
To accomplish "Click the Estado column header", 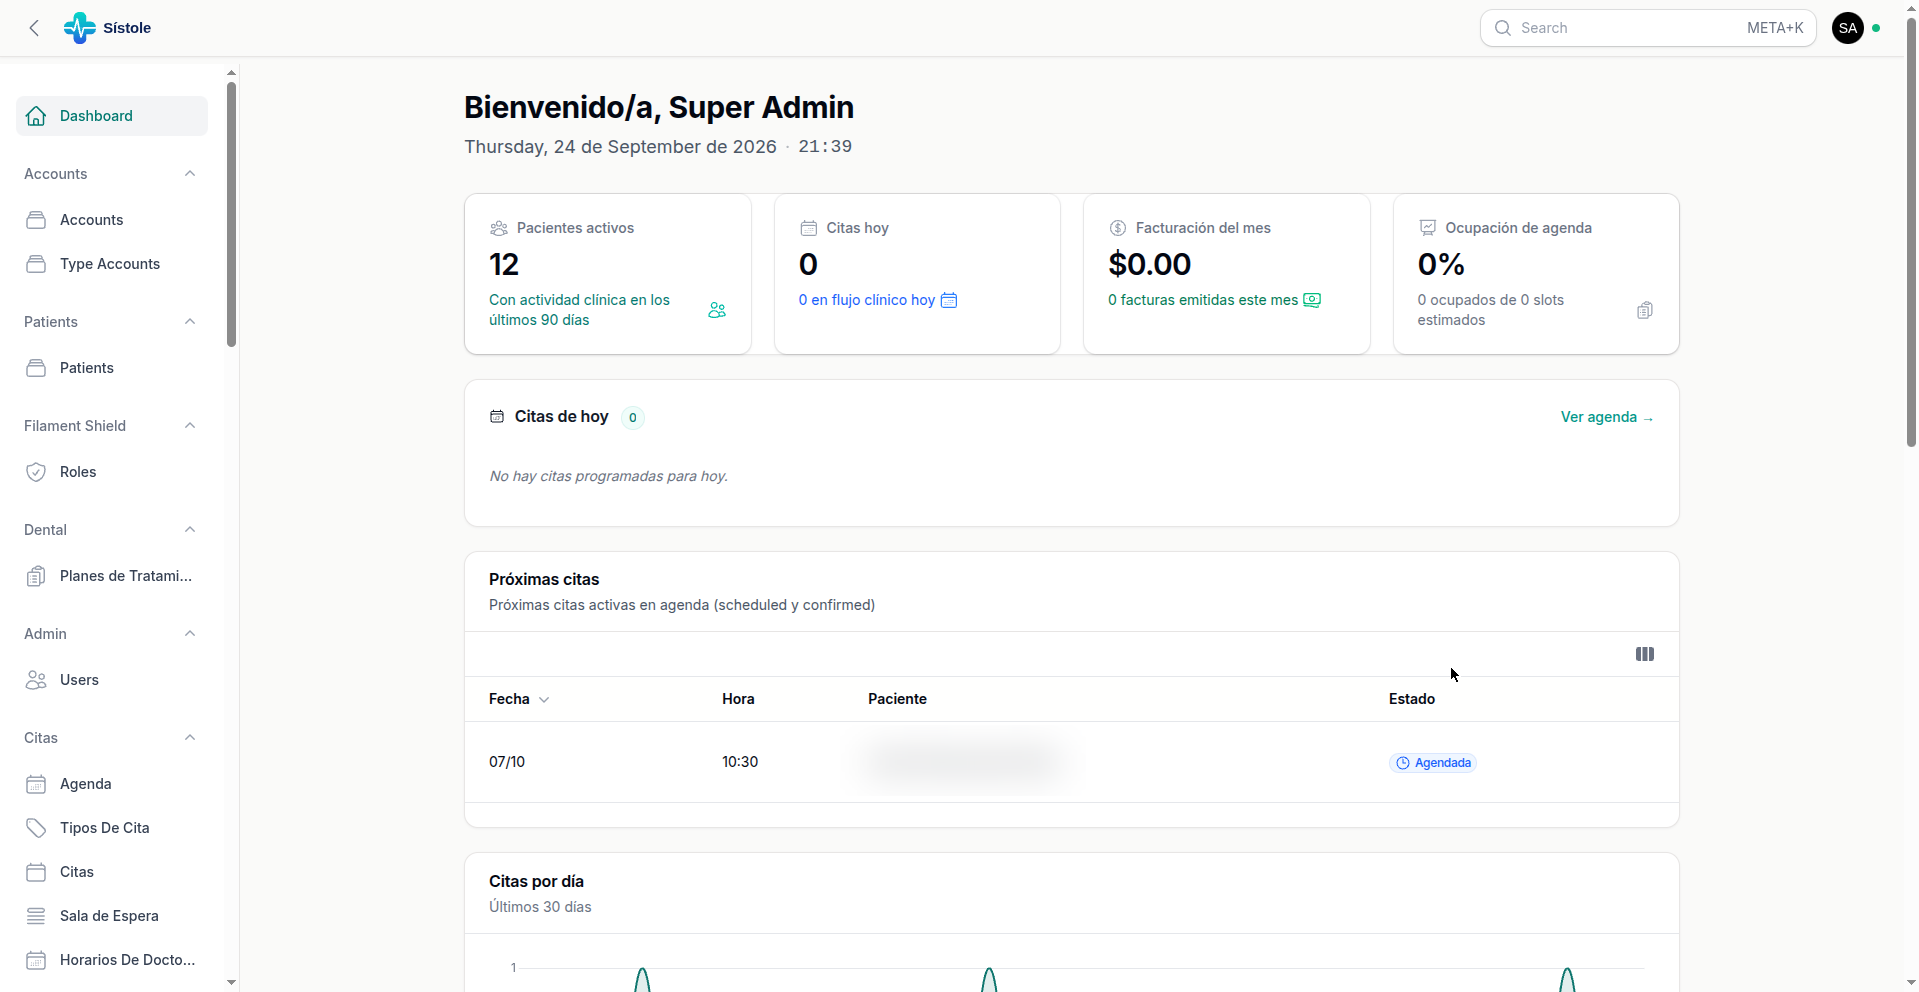I will pyautogui.click(x=1412, y=699).
